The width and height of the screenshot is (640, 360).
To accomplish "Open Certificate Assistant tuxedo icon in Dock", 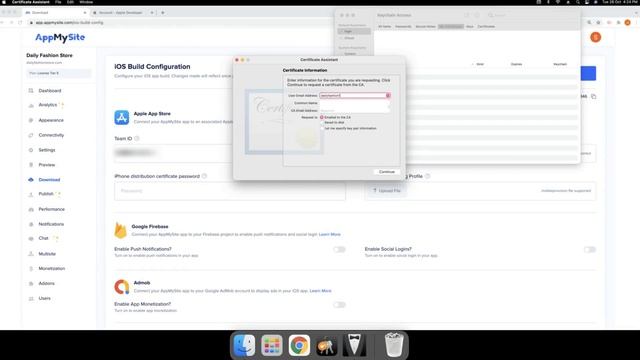I will click(354, 345).
